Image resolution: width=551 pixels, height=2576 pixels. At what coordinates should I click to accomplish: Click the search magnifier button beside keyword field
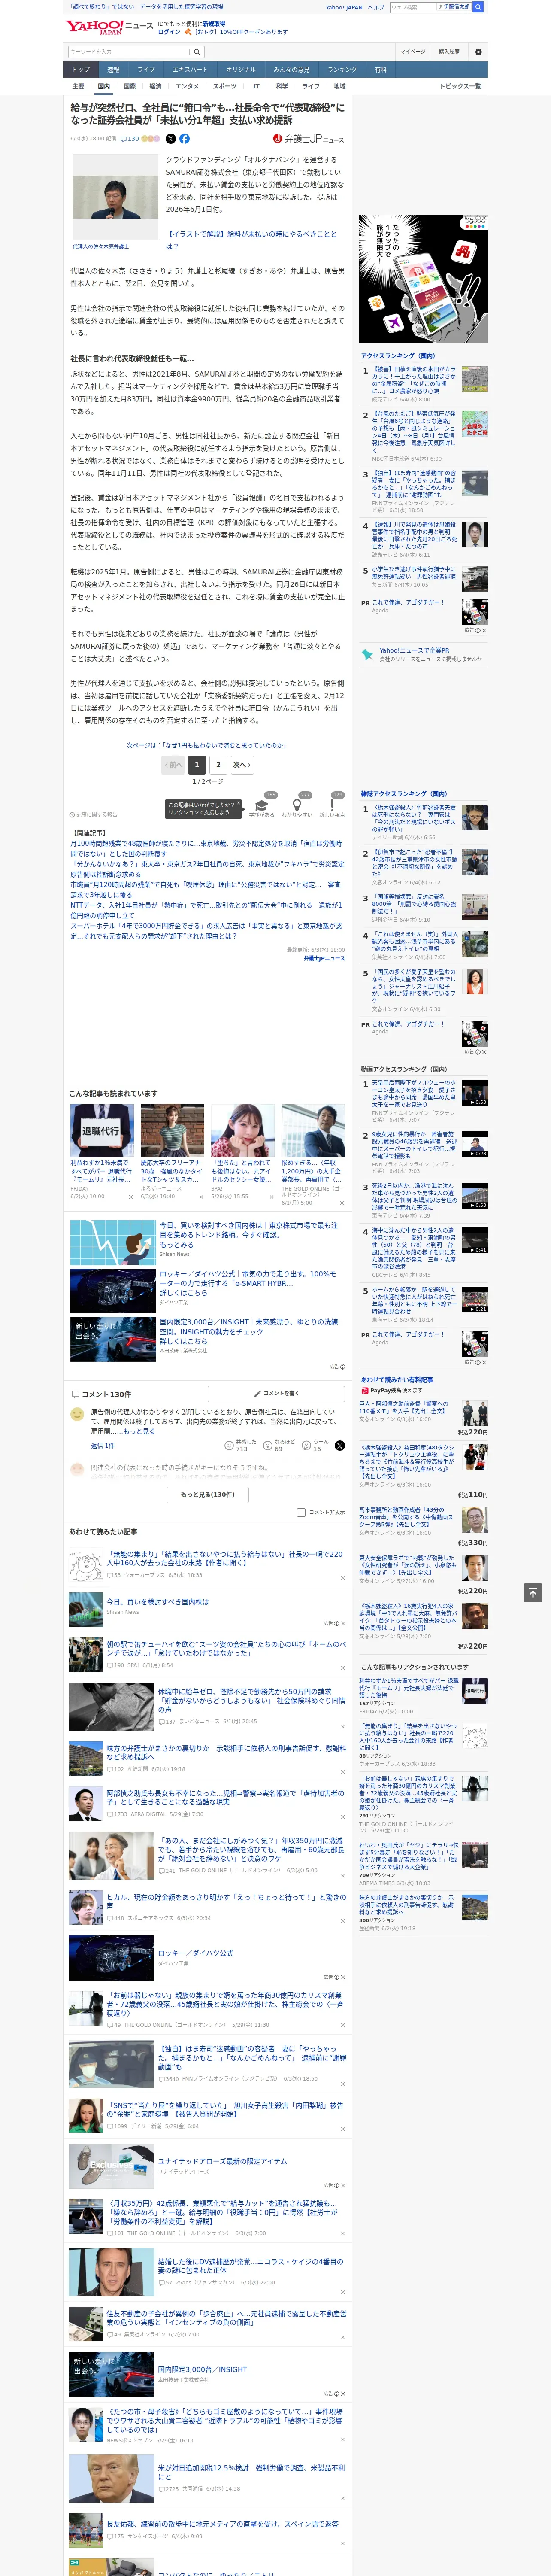click(197, 51)
